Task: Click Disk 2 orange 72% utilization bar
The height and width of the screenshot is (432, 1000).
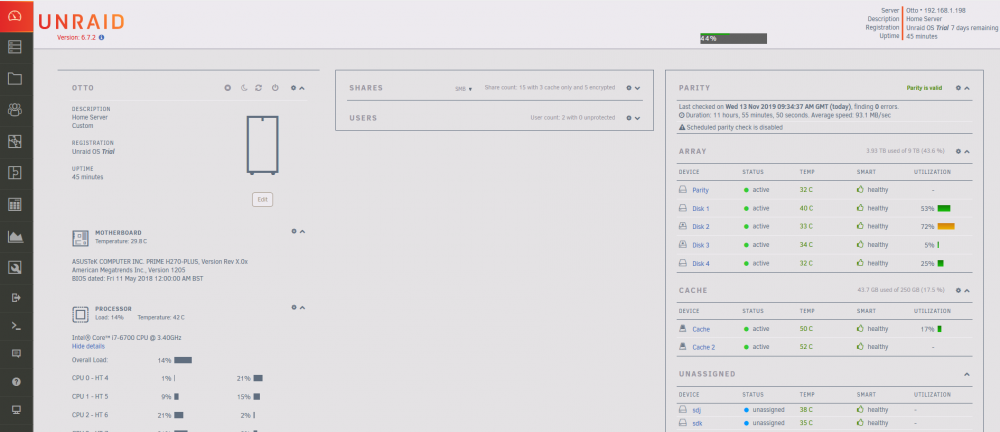Action: (946, 227)
